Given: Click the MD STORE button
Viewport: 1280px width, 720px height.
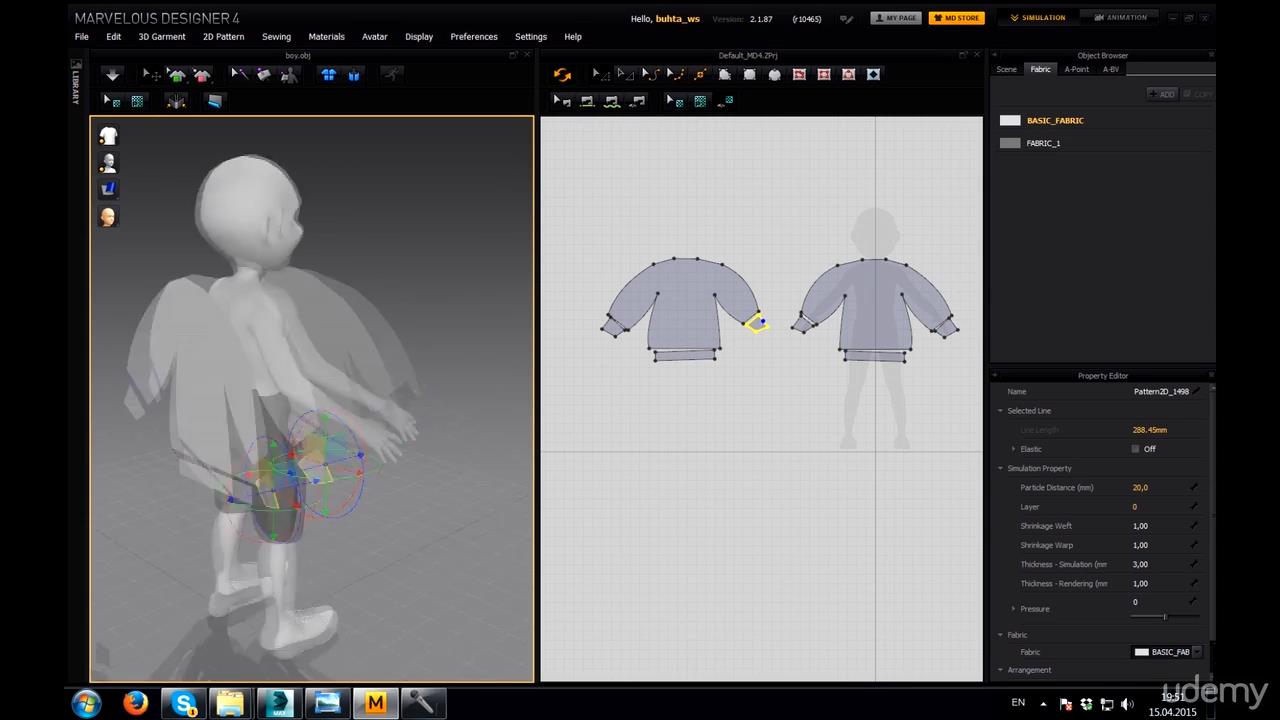Looking at the screenshot, I should click(x=956, y=18).
